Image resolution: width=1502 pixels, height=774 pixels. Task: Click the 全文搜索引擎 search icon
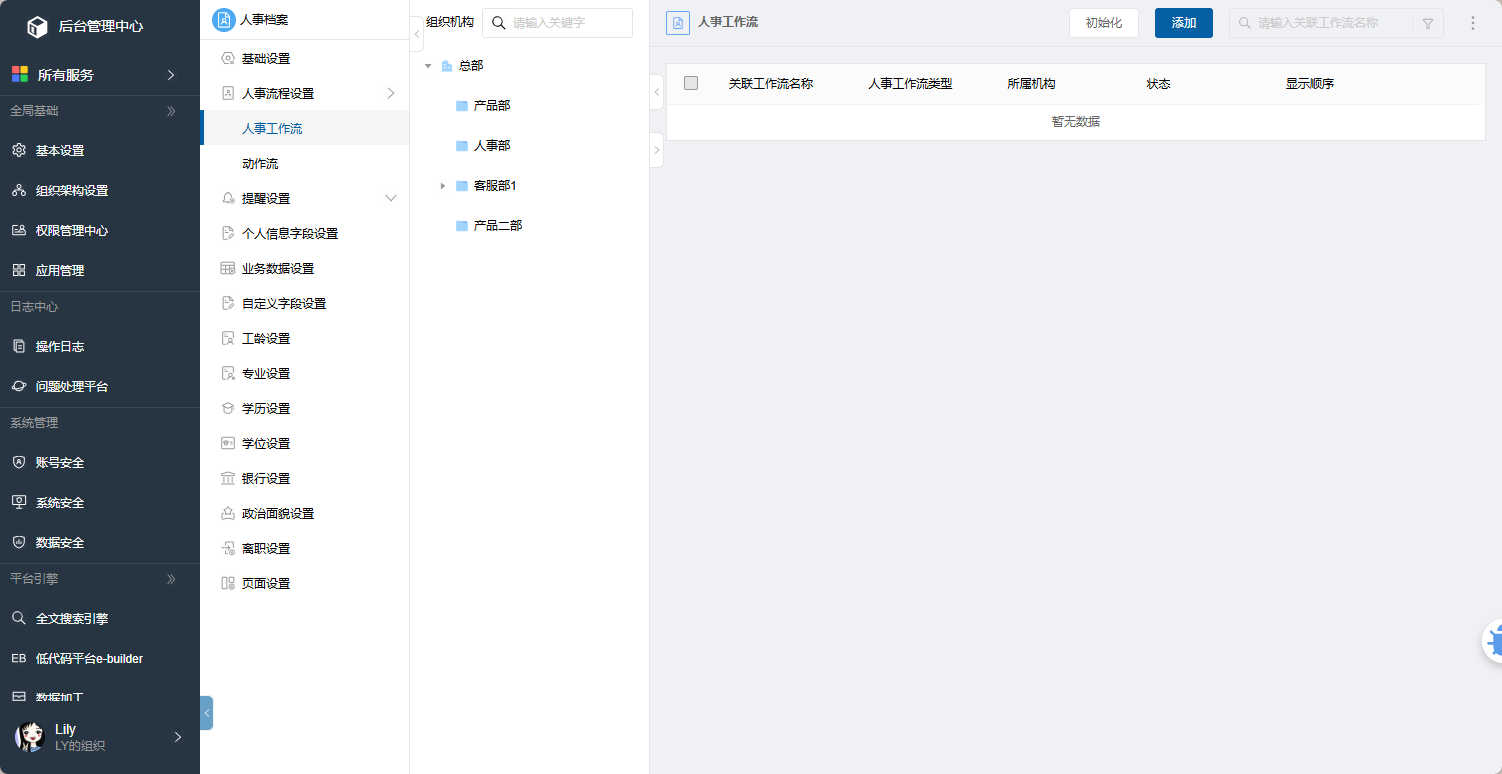coord(18,619)
